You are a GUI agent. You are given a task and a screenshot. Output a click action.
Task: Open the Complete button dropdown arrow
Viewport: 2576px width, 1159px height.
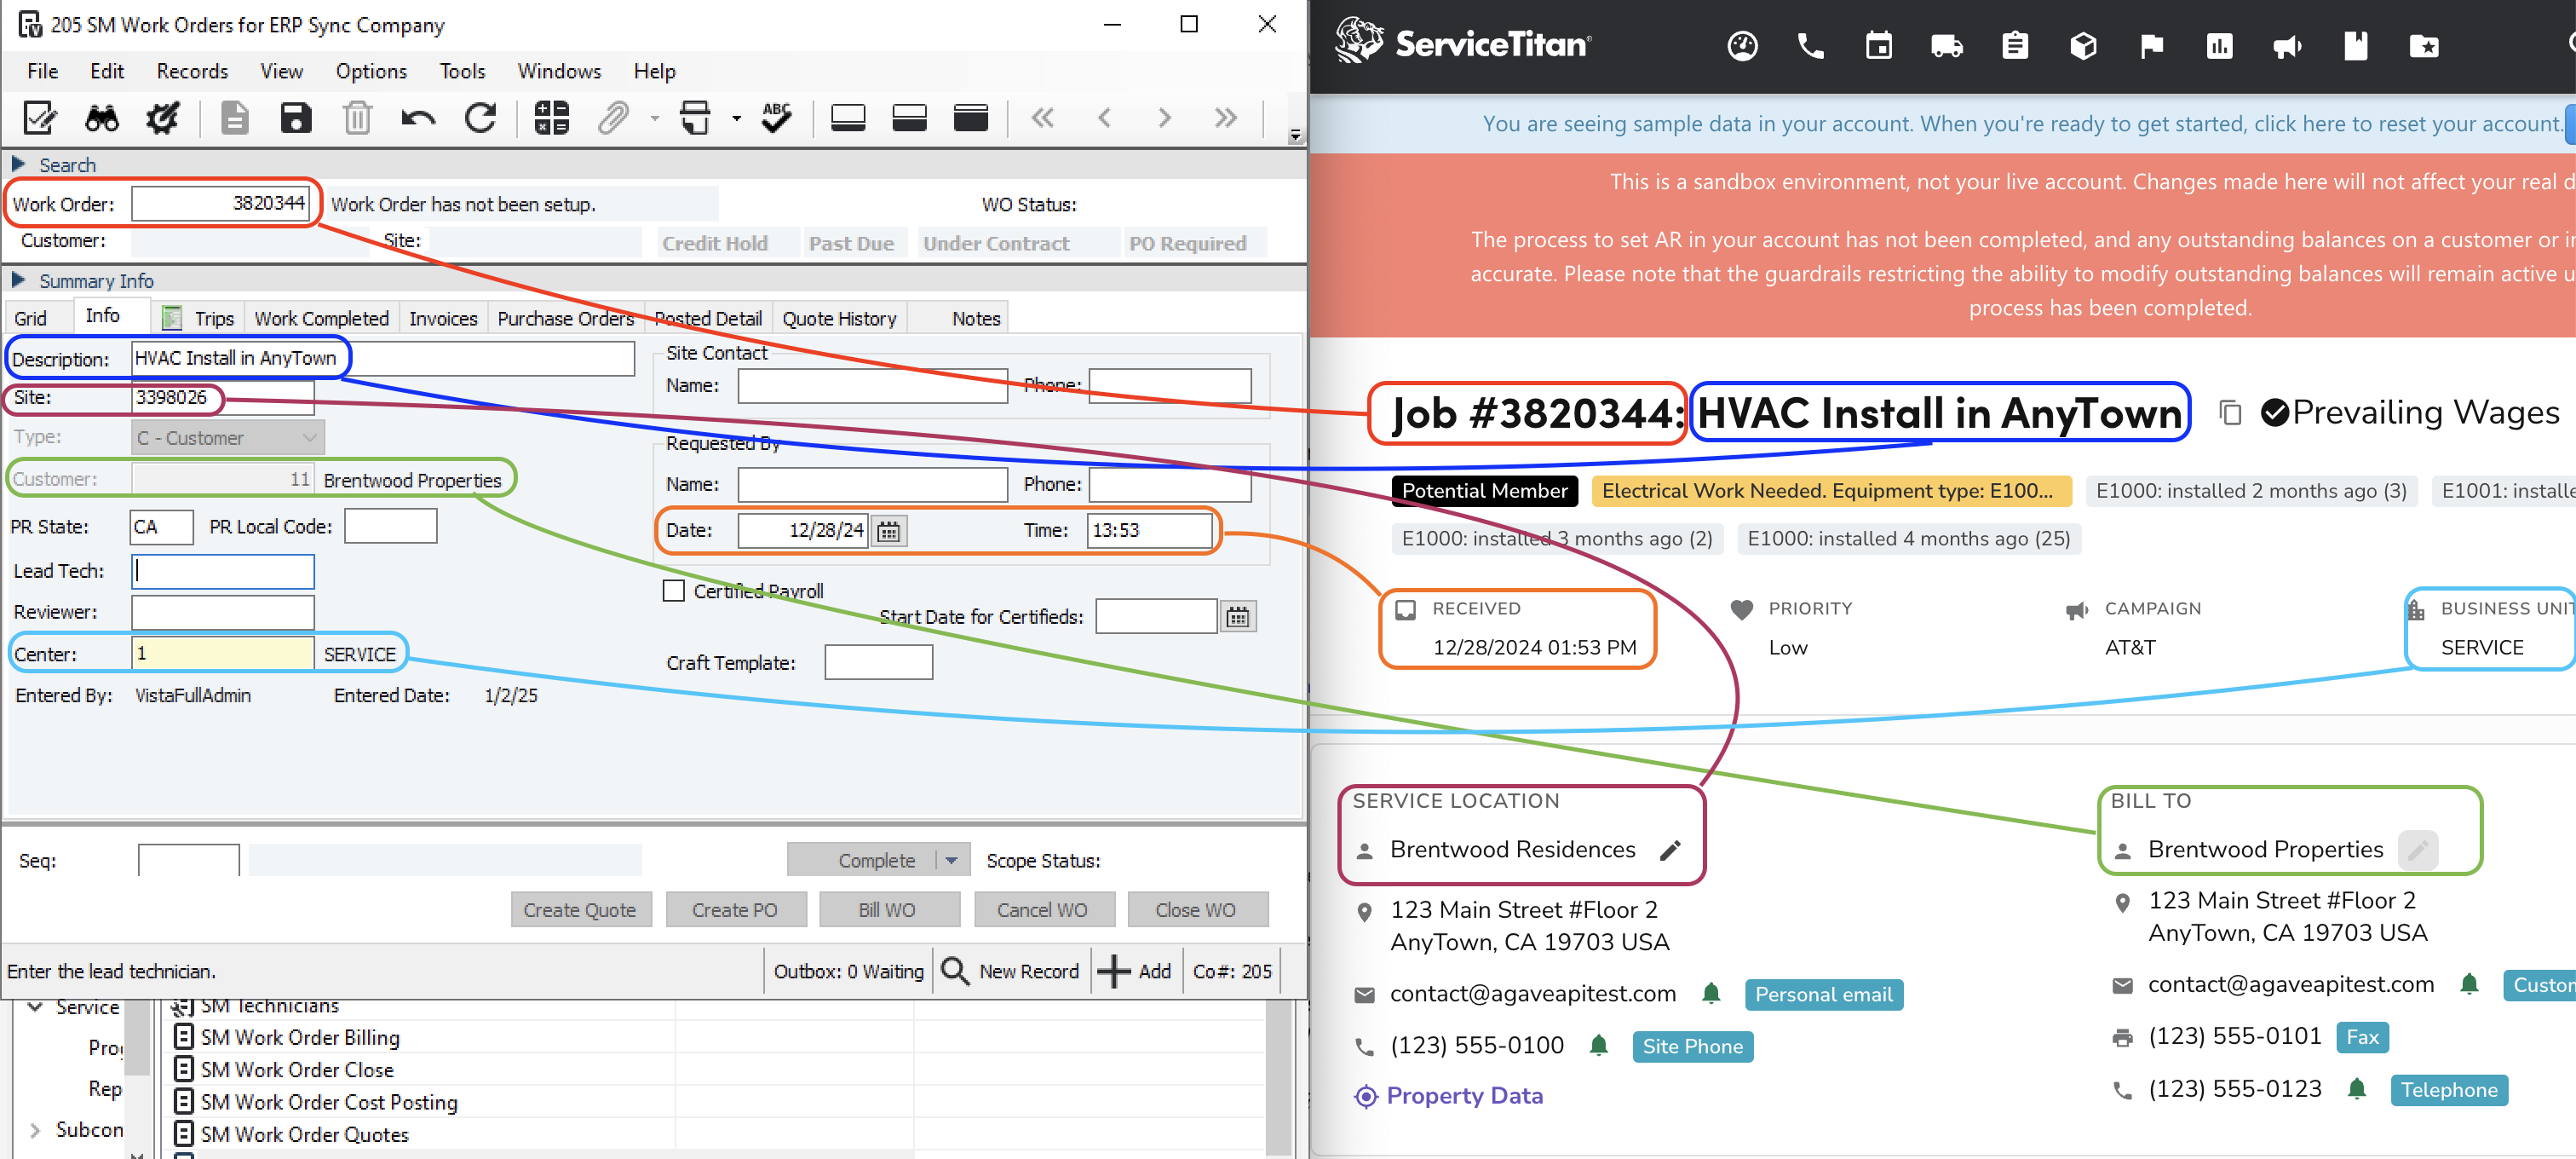tap(951, 860)
